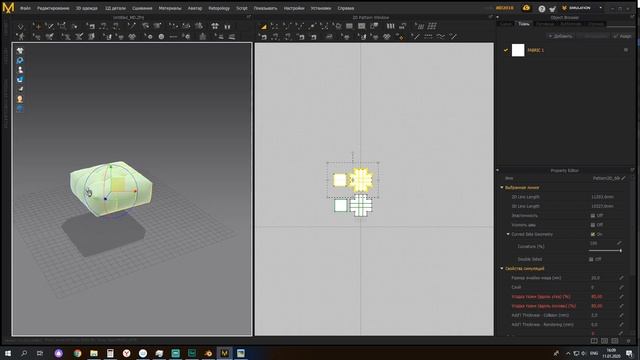640x360 pixels.
Task: Open the Windows Start menu
Action: coord(7,353)
